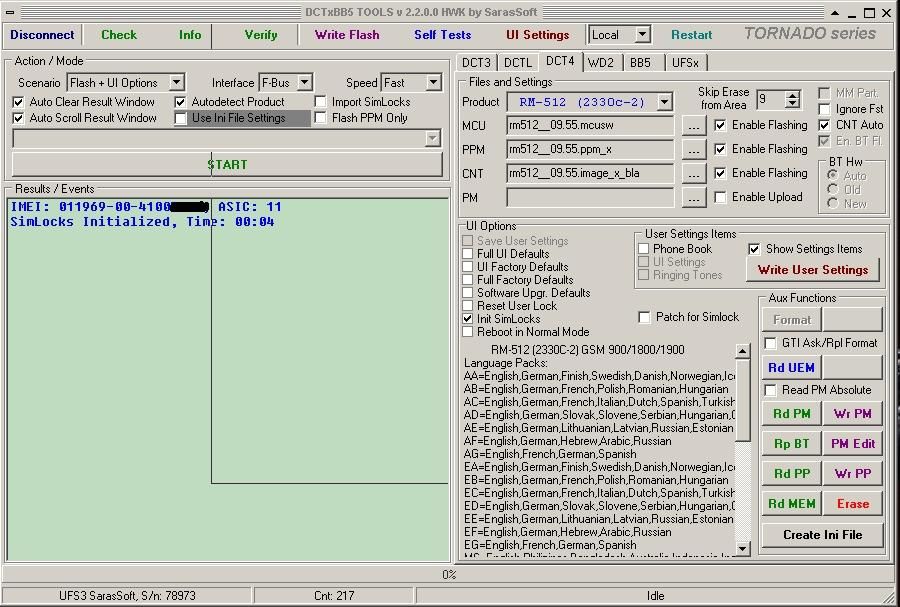Image resolution: width=900 pixels, height=607 pixels.
Task: Open the Interface F-Bus dropdown
Action: (x=305, y=83)
